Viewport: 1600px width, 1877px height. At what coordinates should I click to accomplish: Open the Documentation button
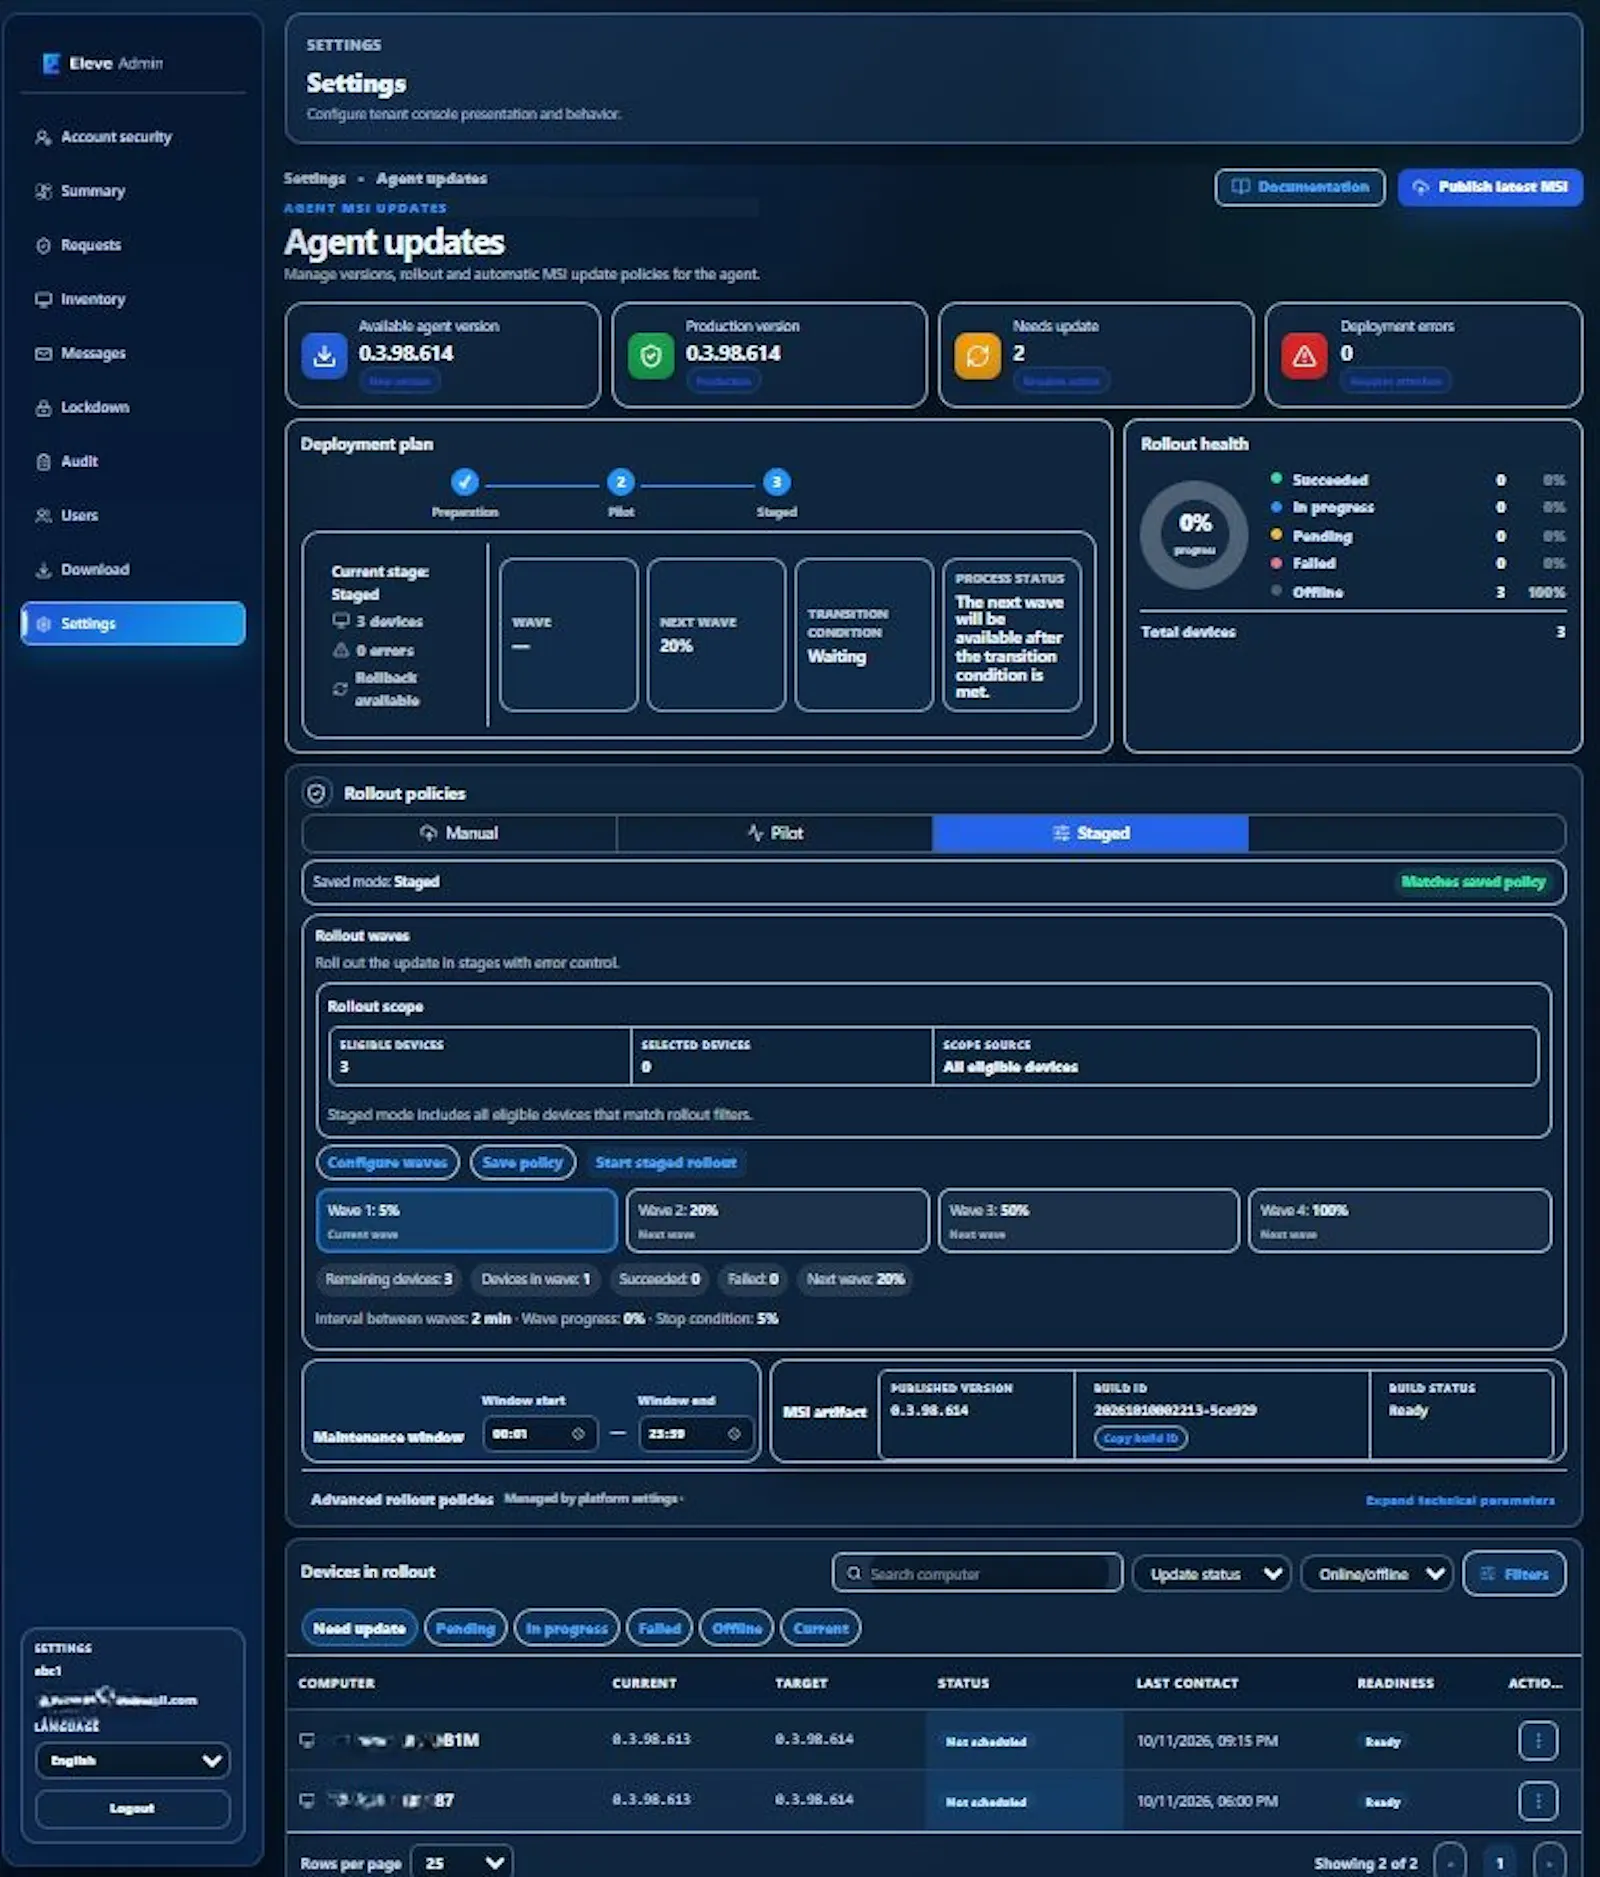click(x=1300, y=188)
